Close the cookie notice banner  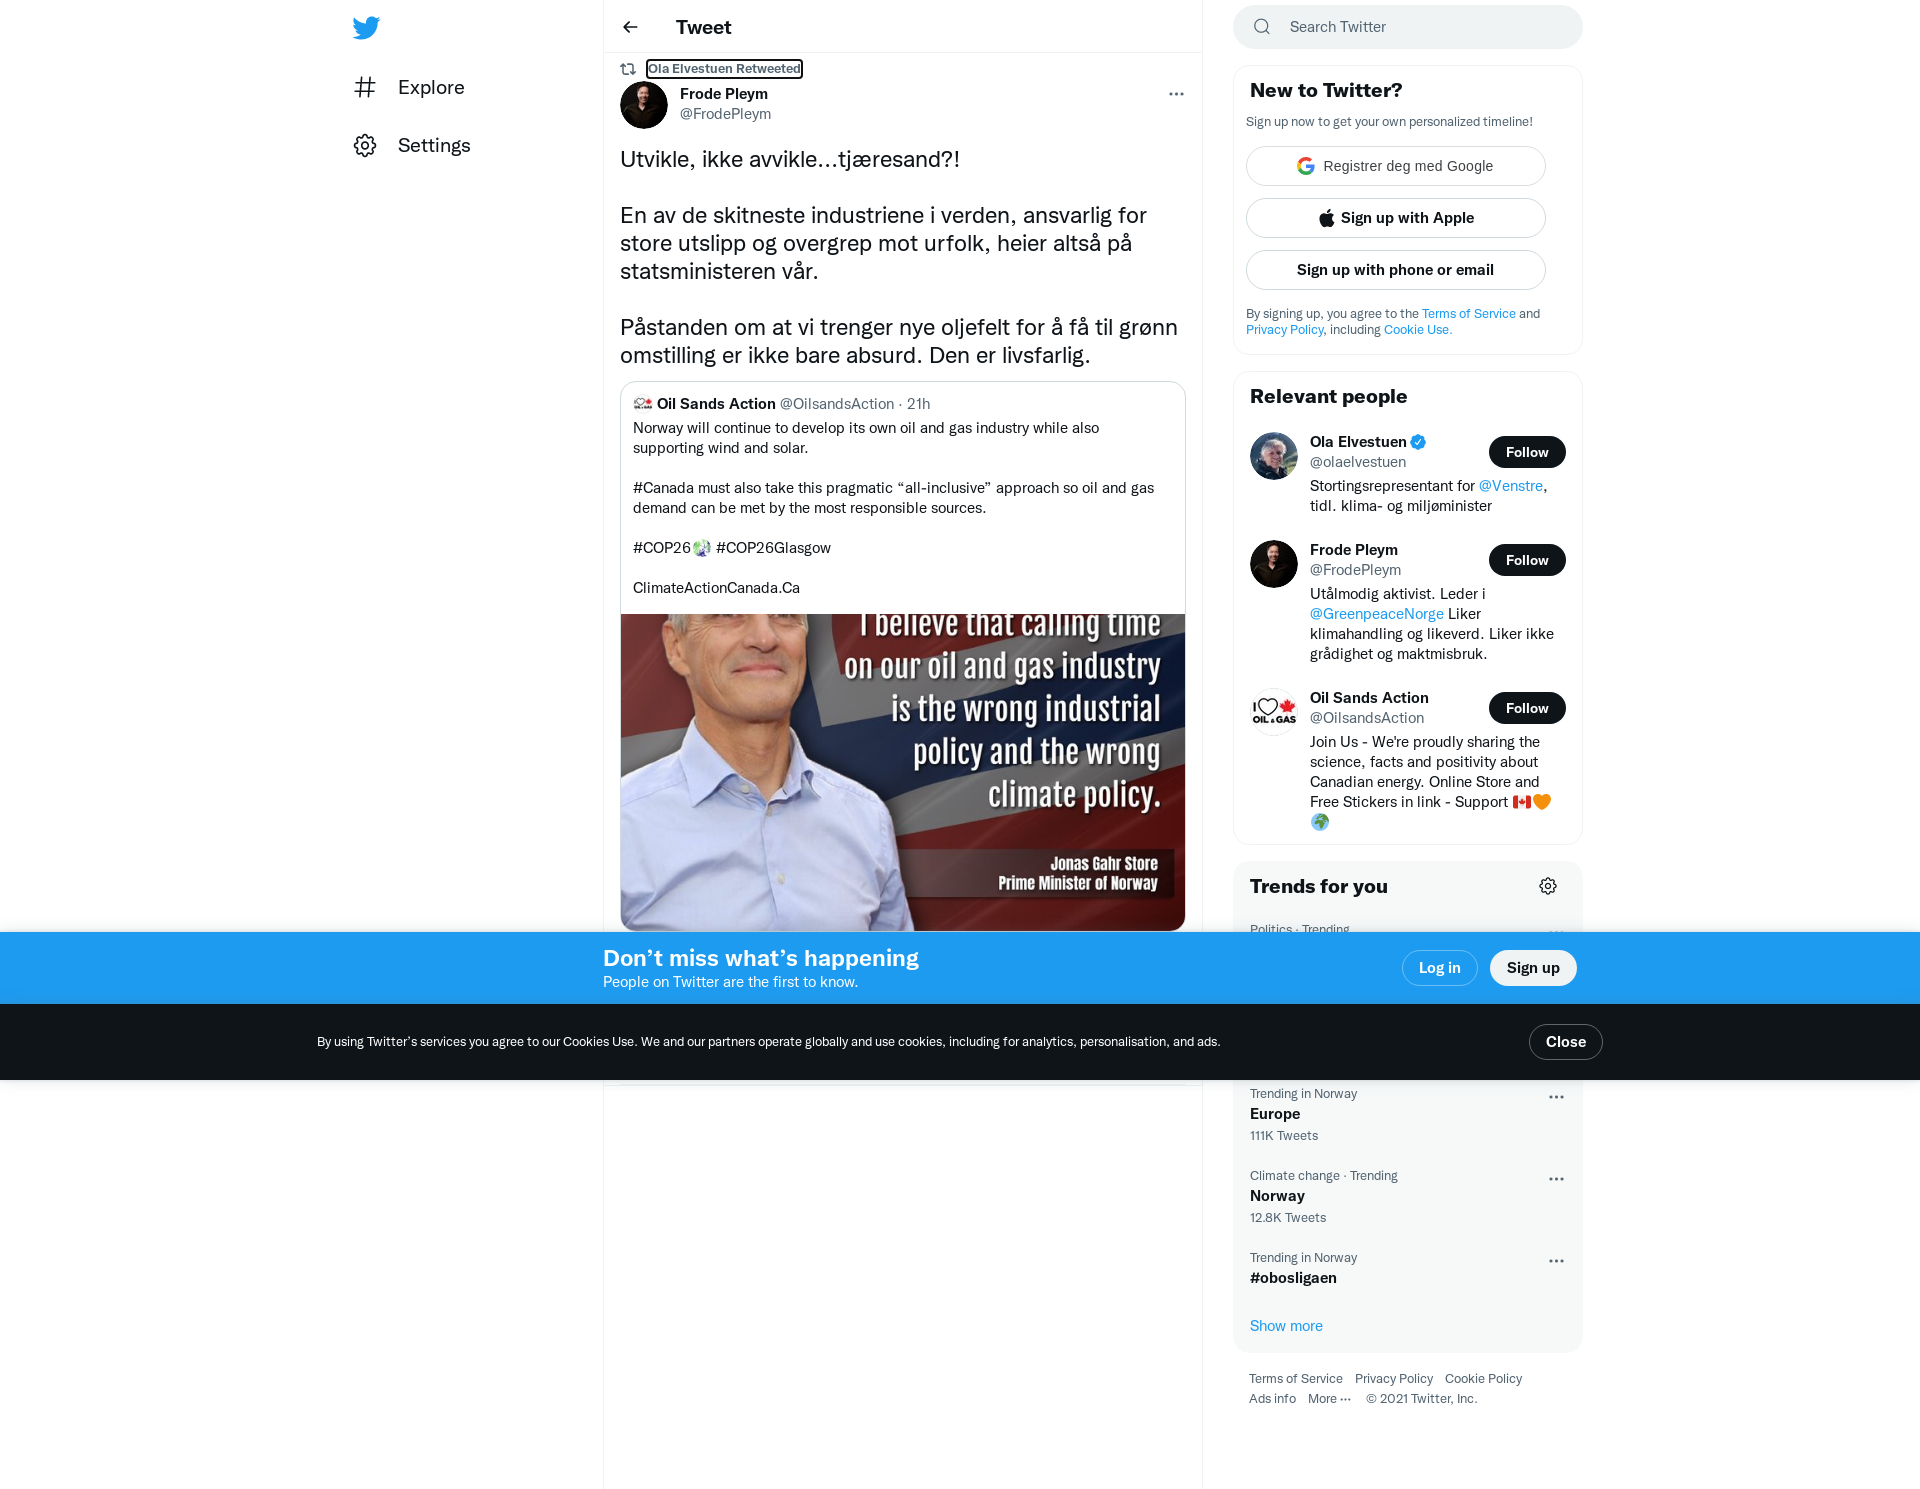[x=1565, y=1042]
